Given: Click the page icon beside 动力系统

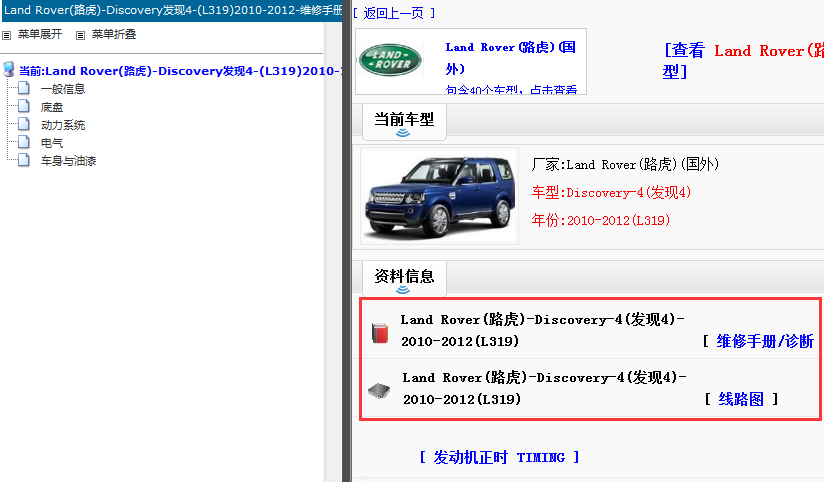Looking at the screenshot, I should (x=24, y=124).
